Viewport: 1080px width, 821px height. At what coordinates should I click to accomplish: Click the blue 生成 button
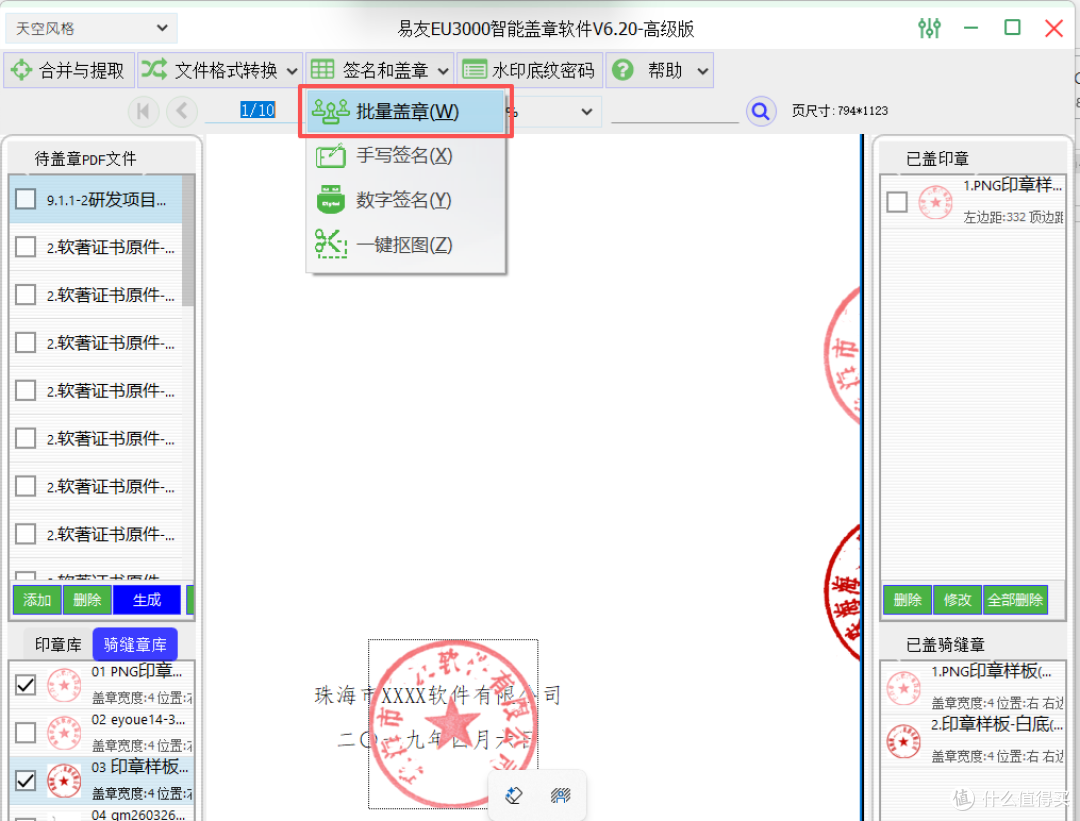click(x=147, y=600)
